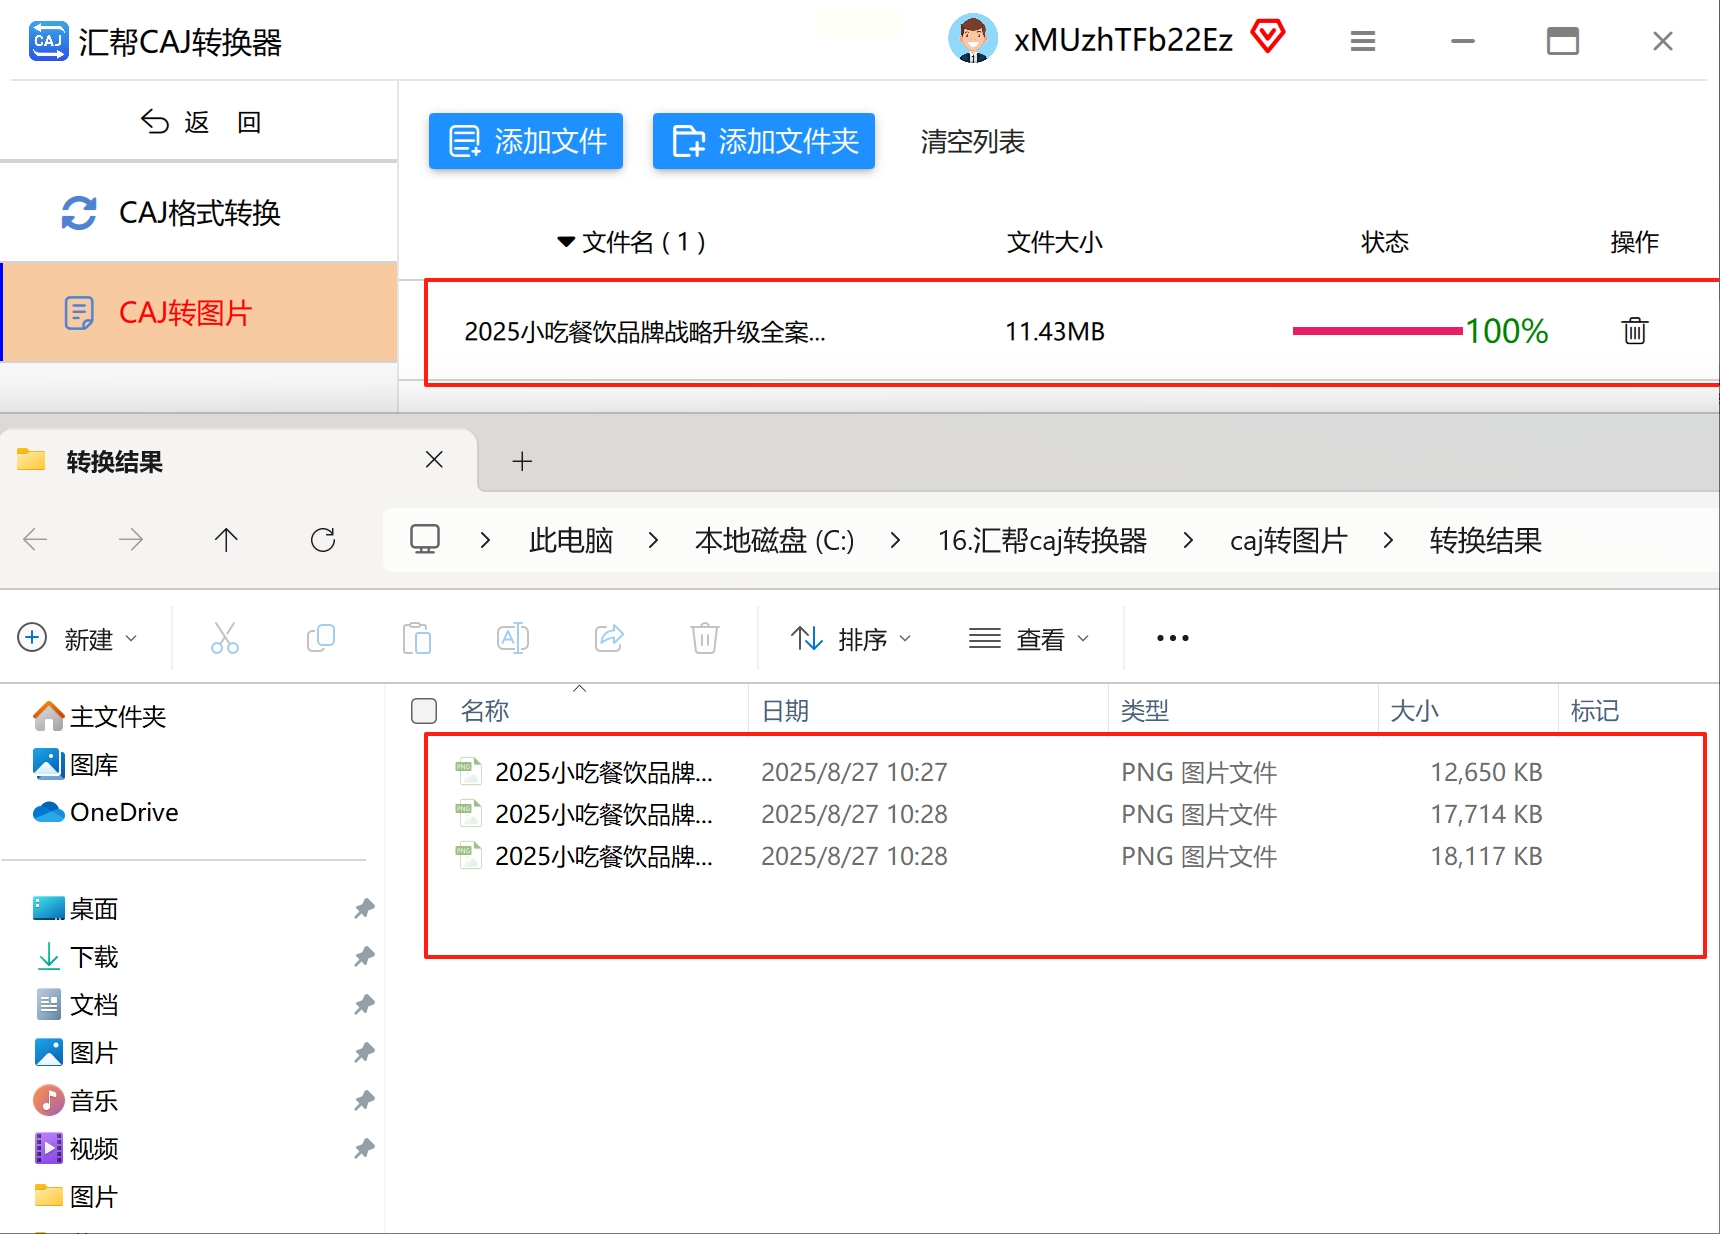Image resolution: width=1720 pixels, height=1234 pixels.
Task: Click the Explorer toolbar trash delete icon
Action: click(x=705, y=638)
